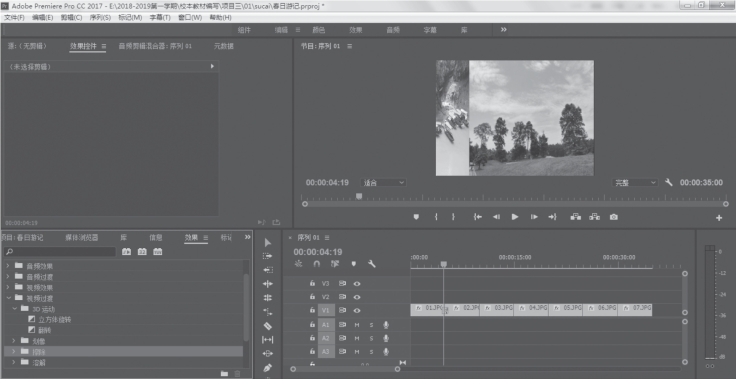Expand the 视频效果 folder

click(8, 287)
